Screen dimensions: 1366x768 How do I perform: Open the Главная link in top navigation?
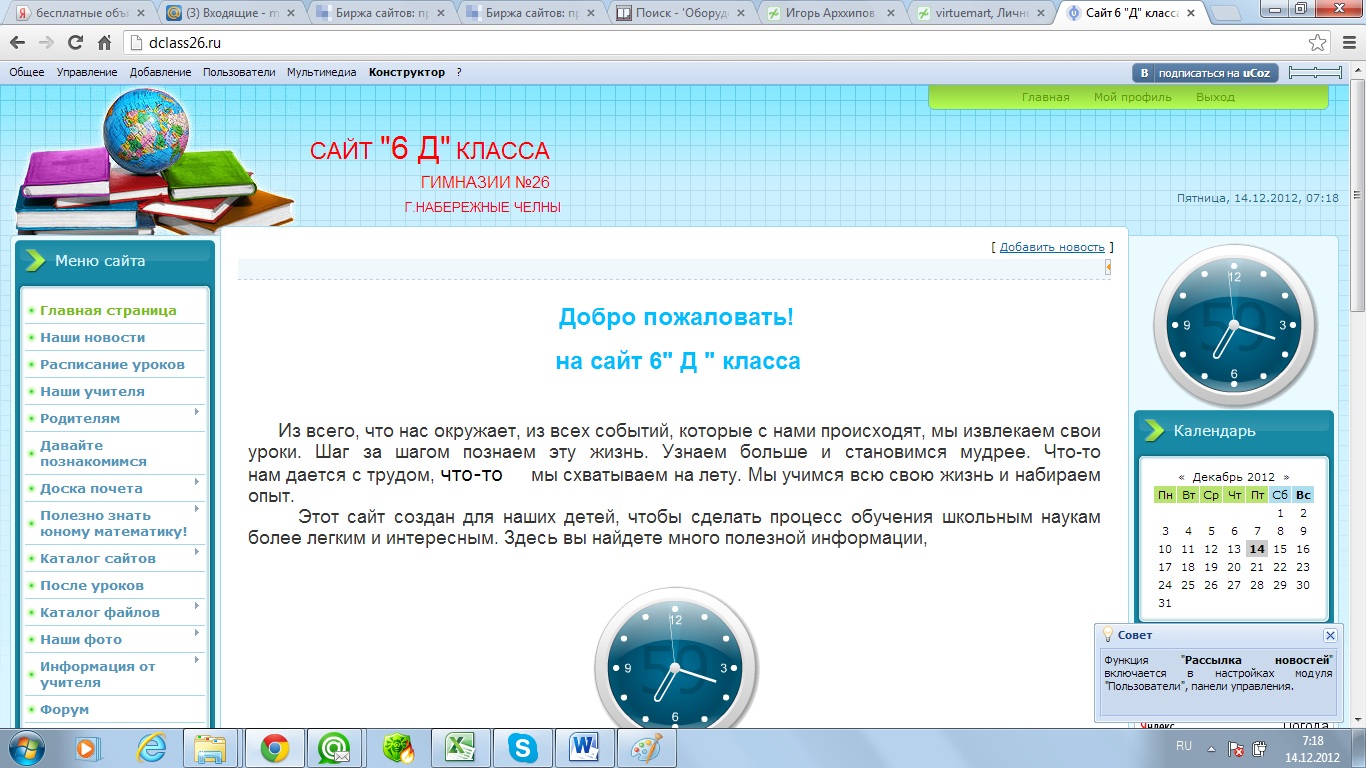pos(1045,97)
